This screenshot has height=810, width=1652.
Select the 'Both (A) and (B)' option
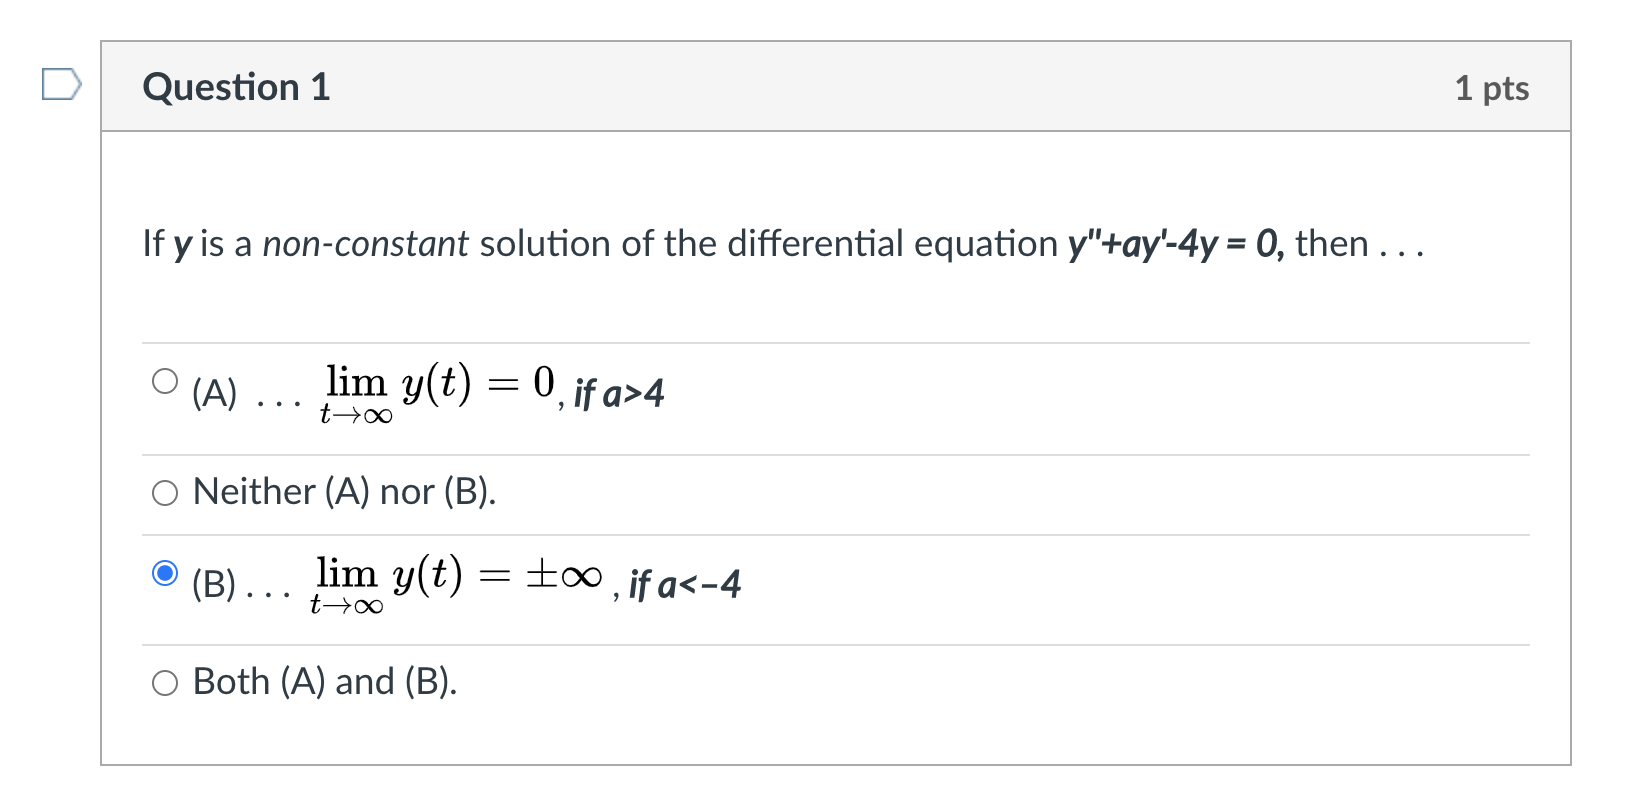coord(165,683)
